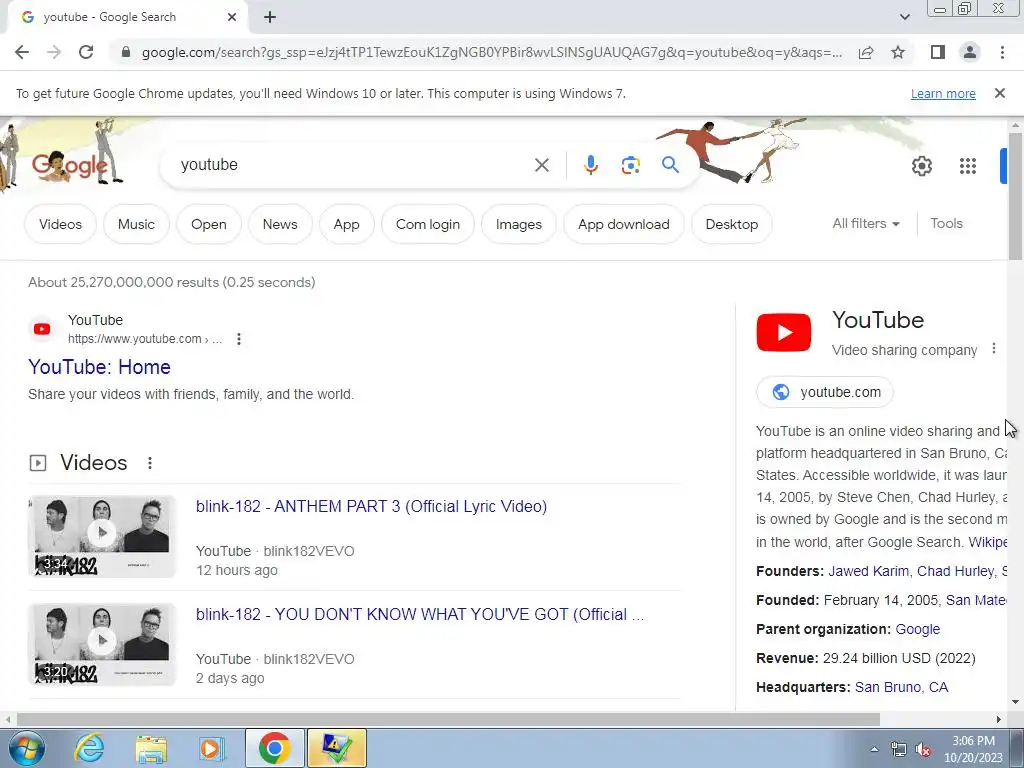Play the 3:34 blink-182 video thumbnail
The width and height of the screenshot is (1024, 768).
click(102, 536)
